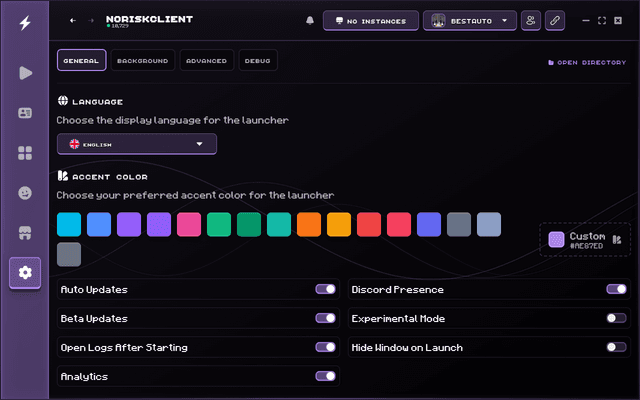Click the Language section heading

pyautogui.click(x=98, y=102)
